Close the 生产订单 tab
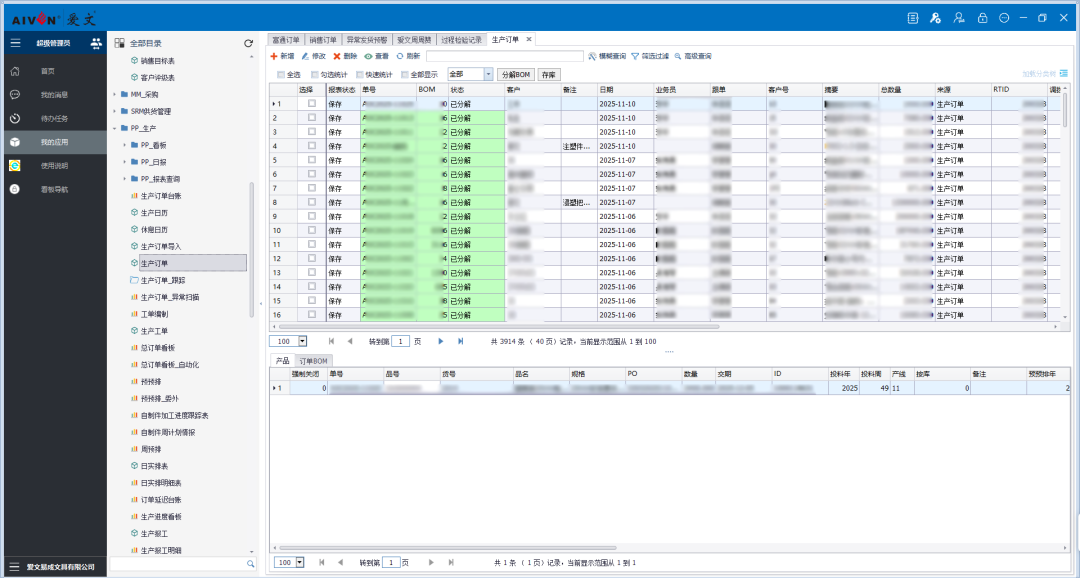The image size is (1080, 578). pos(529,39)
